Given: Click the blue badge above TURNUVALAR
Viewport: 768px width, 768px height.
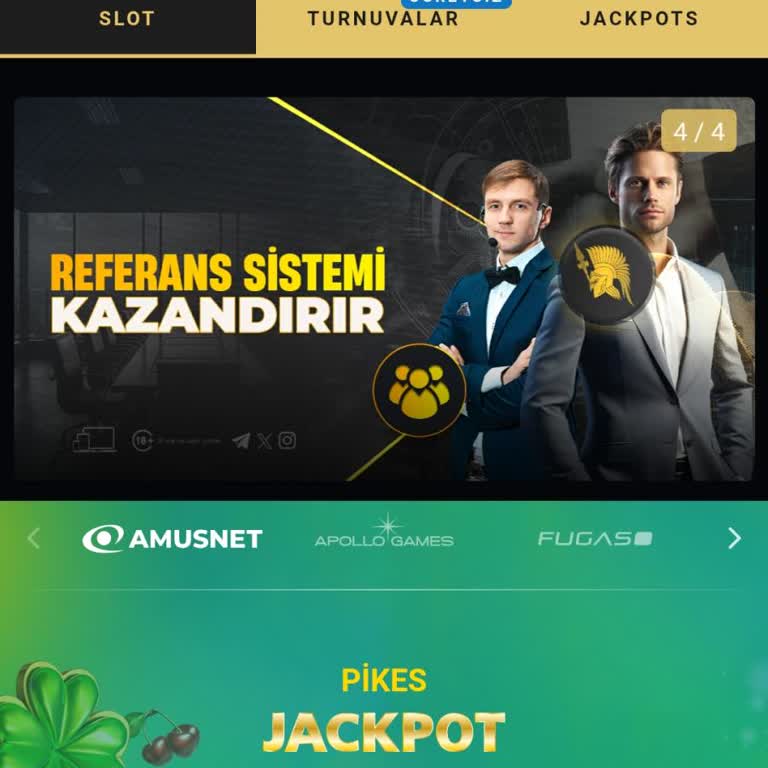Looking at the screenshot, I should pyautogui.click(x=456, y=3).
